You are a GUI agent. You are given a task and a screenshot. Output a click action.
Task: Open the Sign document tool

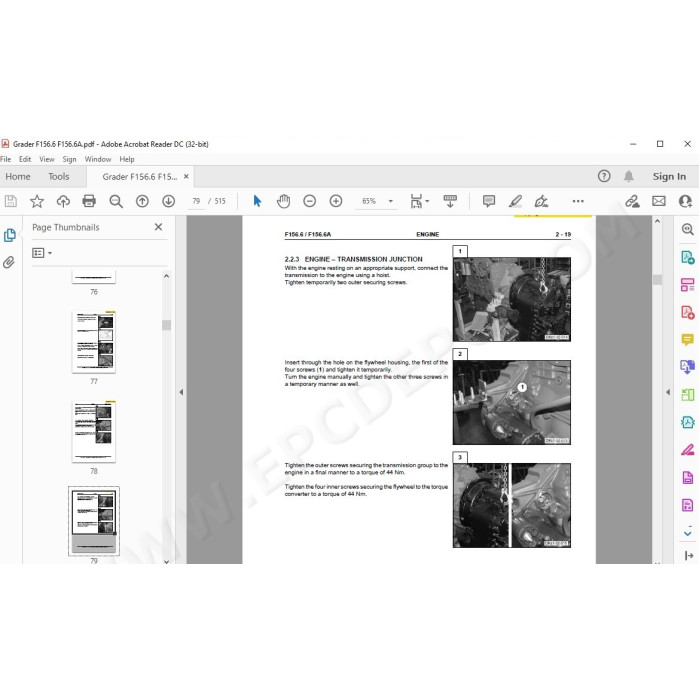click(x=541, y=201)
